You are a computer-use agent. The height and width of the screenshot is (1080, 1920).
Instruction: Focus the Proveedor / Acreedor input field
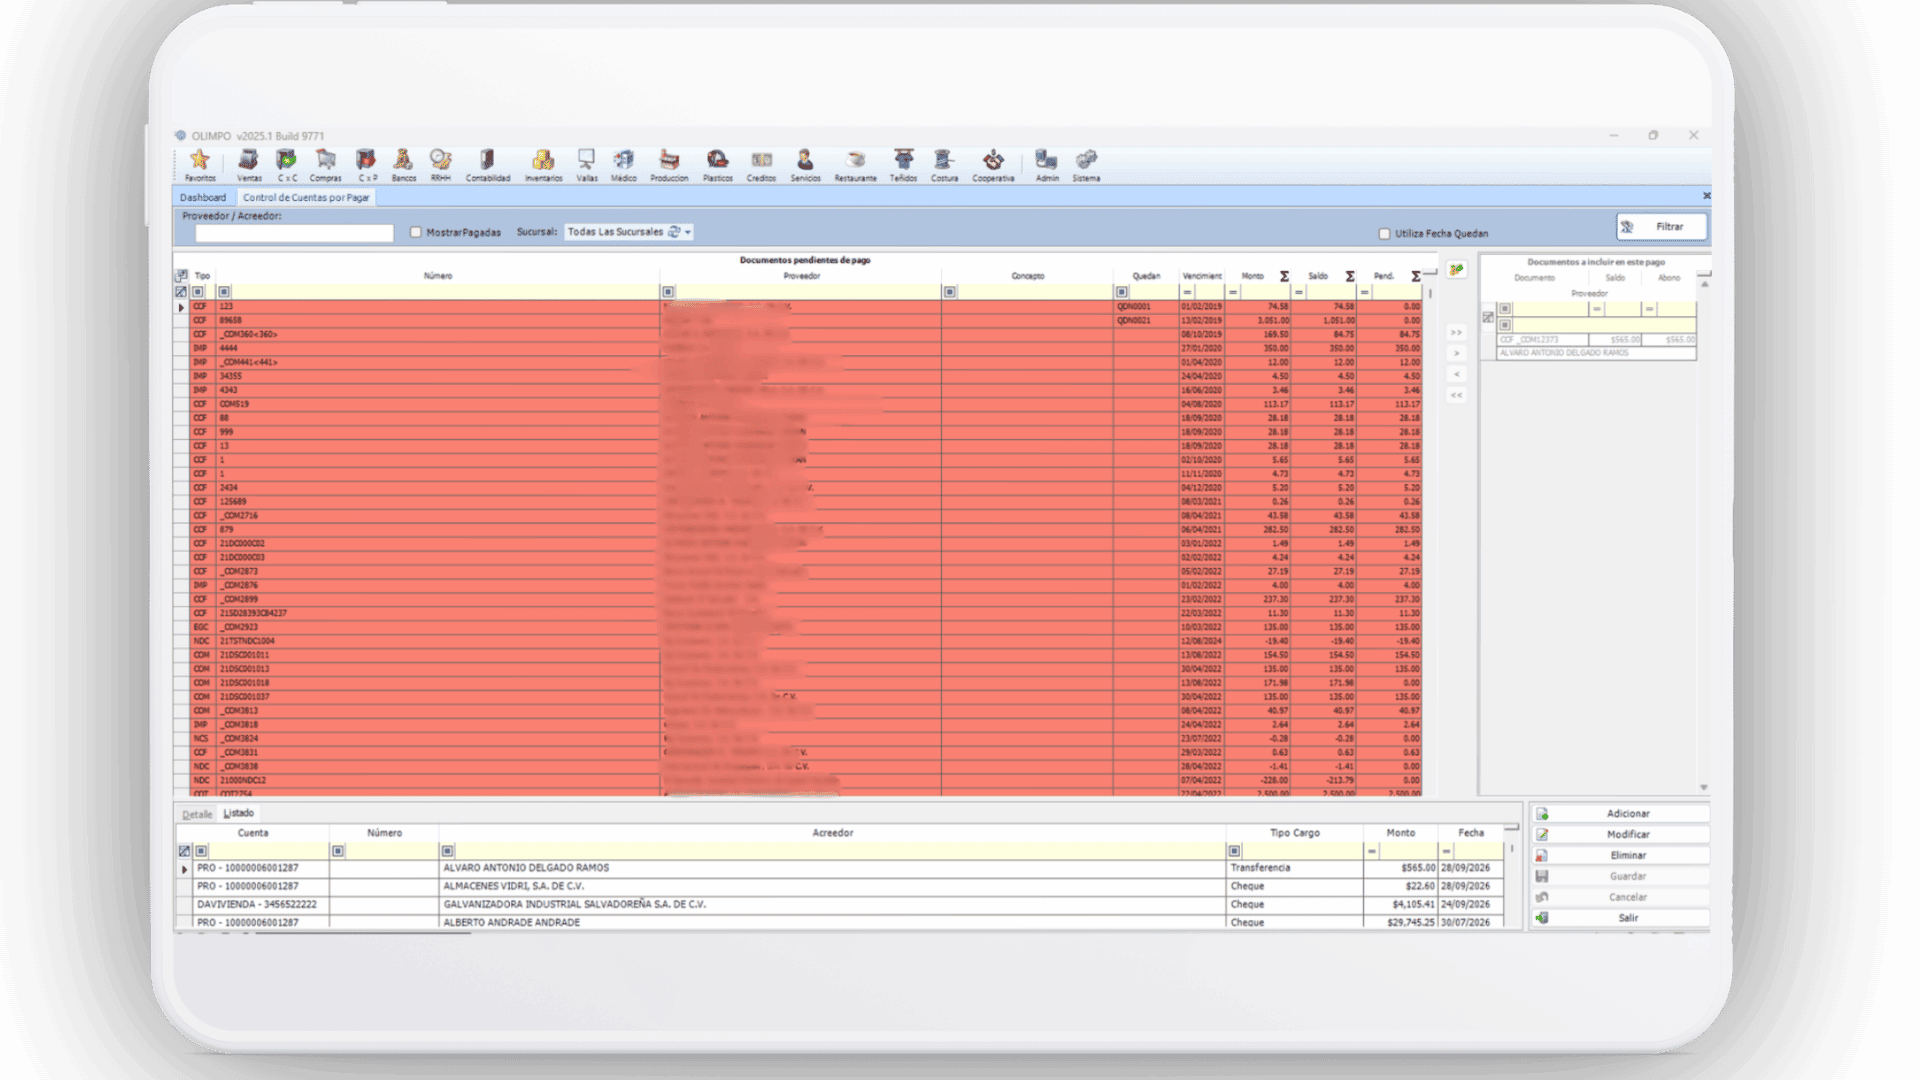[294, 233]
